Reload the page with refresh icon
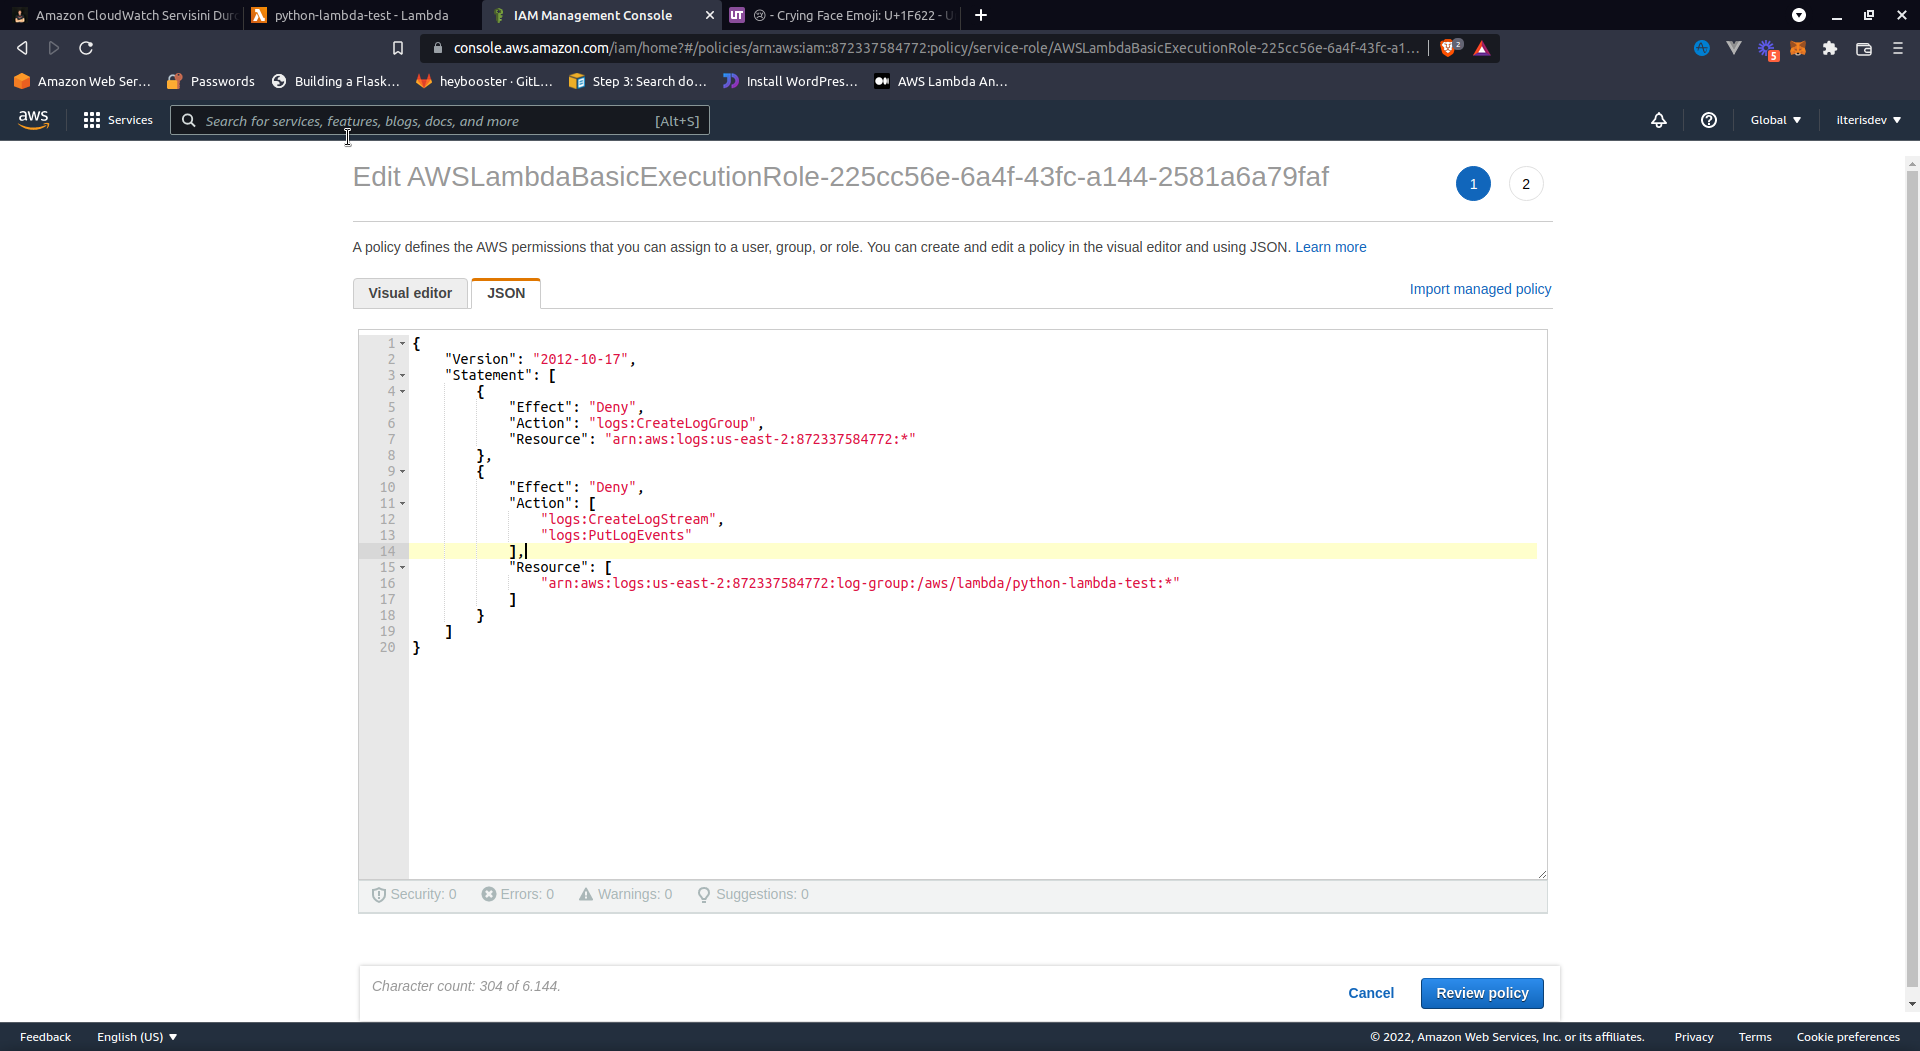 86,48
